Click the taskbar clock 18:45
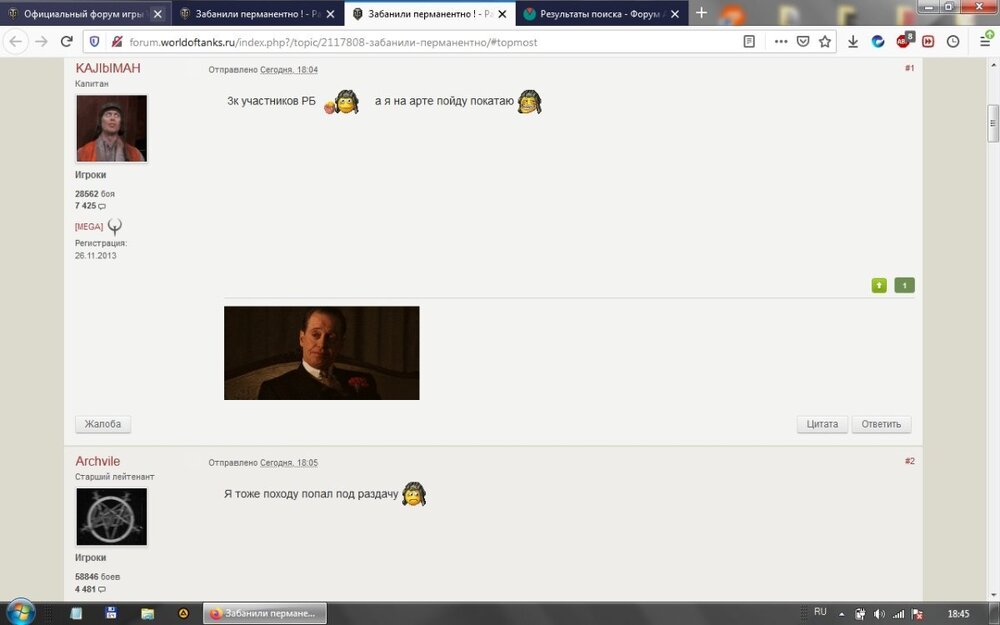 click(x=958, y=614)
